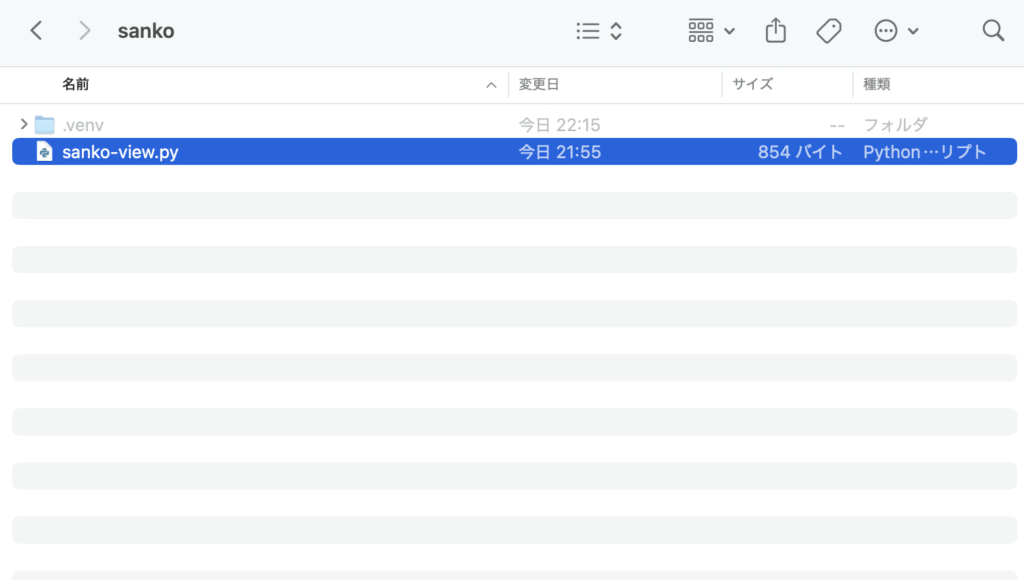Click the sanko-view.py Python file icon
This screenshot has height=580, width=1024.
pos(44,152)
